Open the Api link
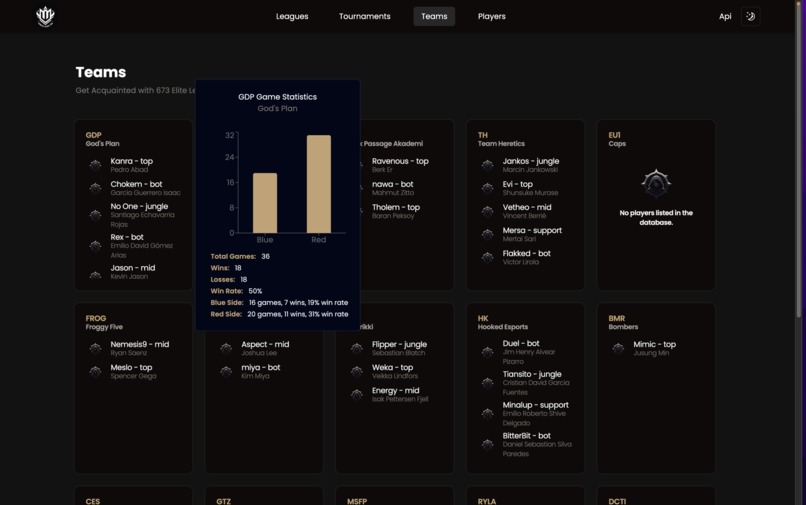This screenshot has height=505, width=806. pos(725,16)
